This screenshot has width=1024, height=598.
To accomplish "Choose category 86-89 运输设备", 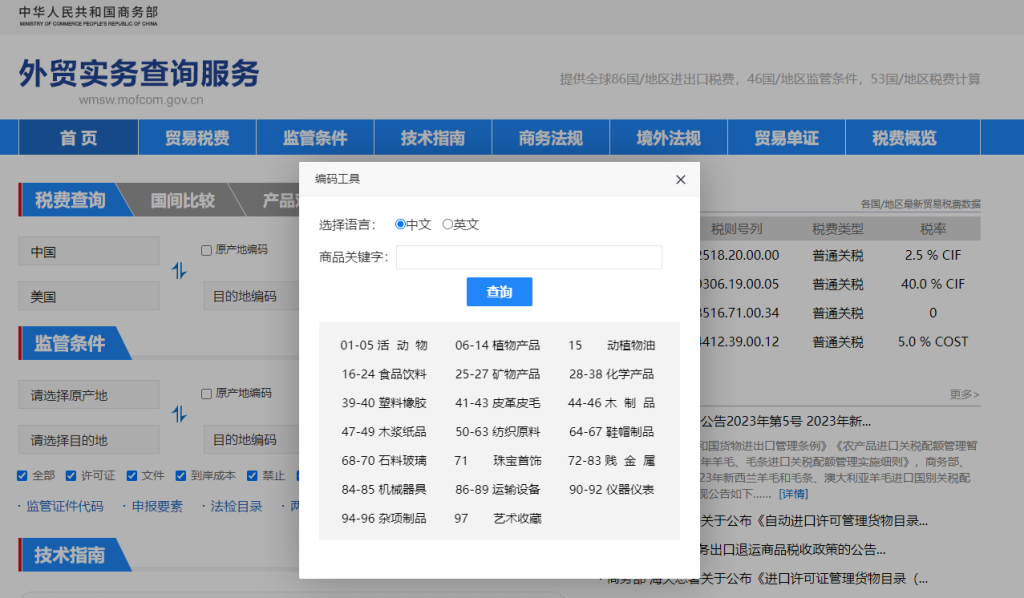I will [x=498, y=490].
